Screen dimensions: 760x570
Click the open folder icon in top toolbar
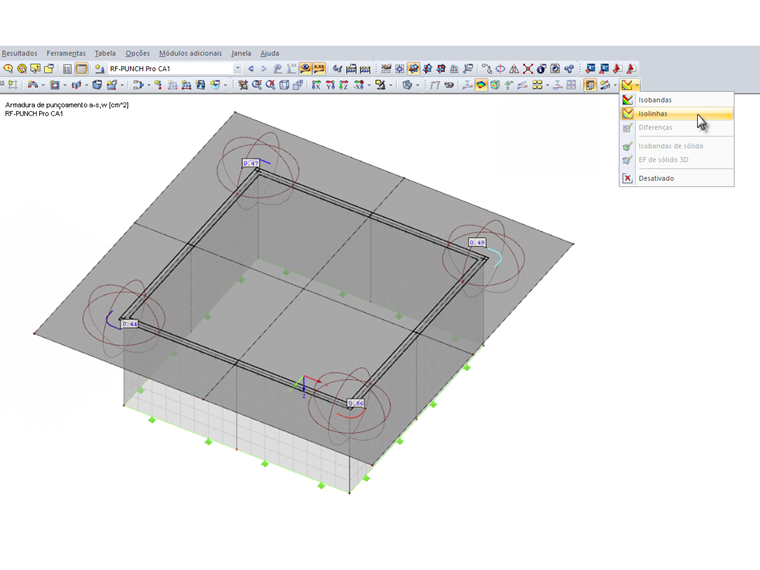(x=49, y=69)
